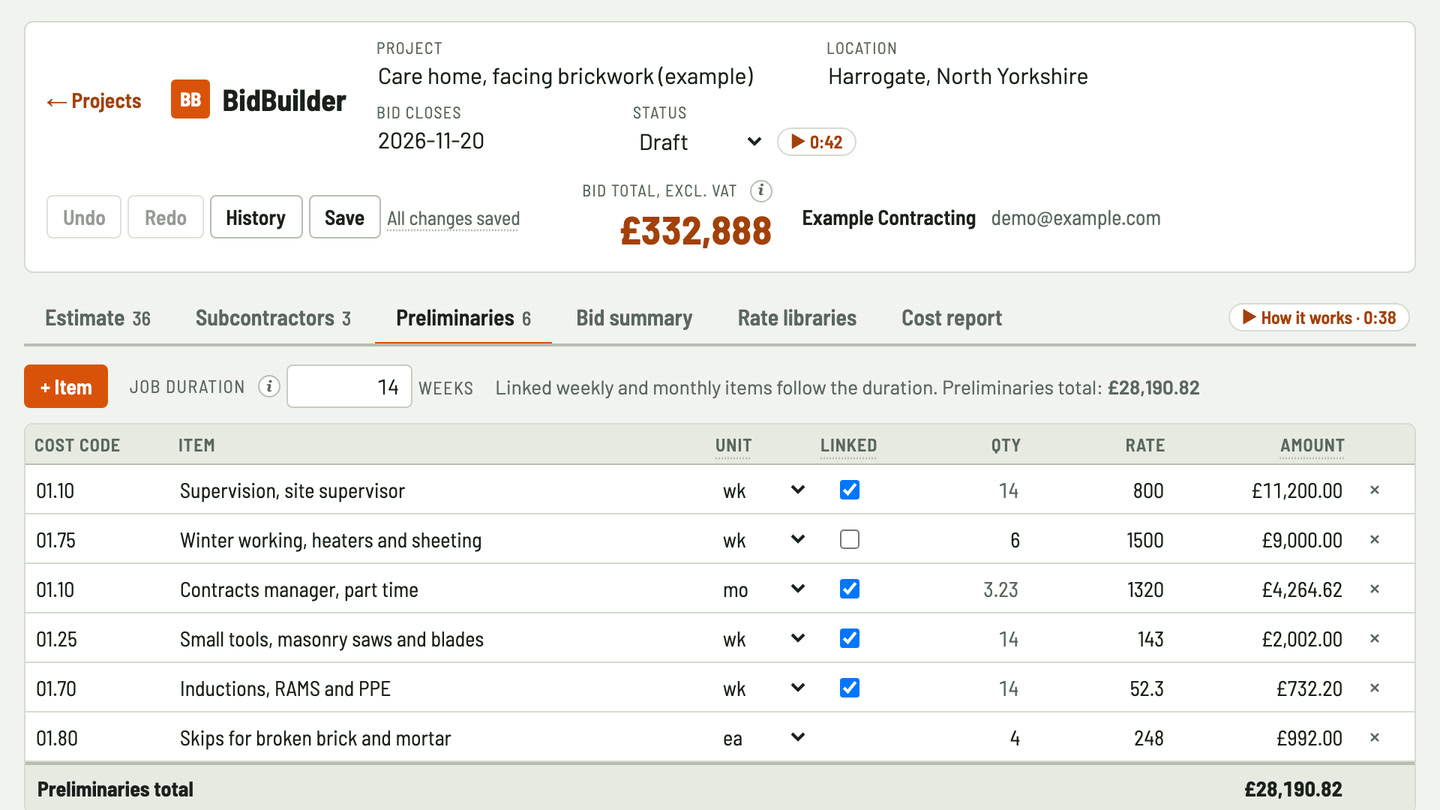Viewport: 1440px width, 810px height.
Task: Click the bid closes date 2026-11-20
Action: [x=431, y=141]
